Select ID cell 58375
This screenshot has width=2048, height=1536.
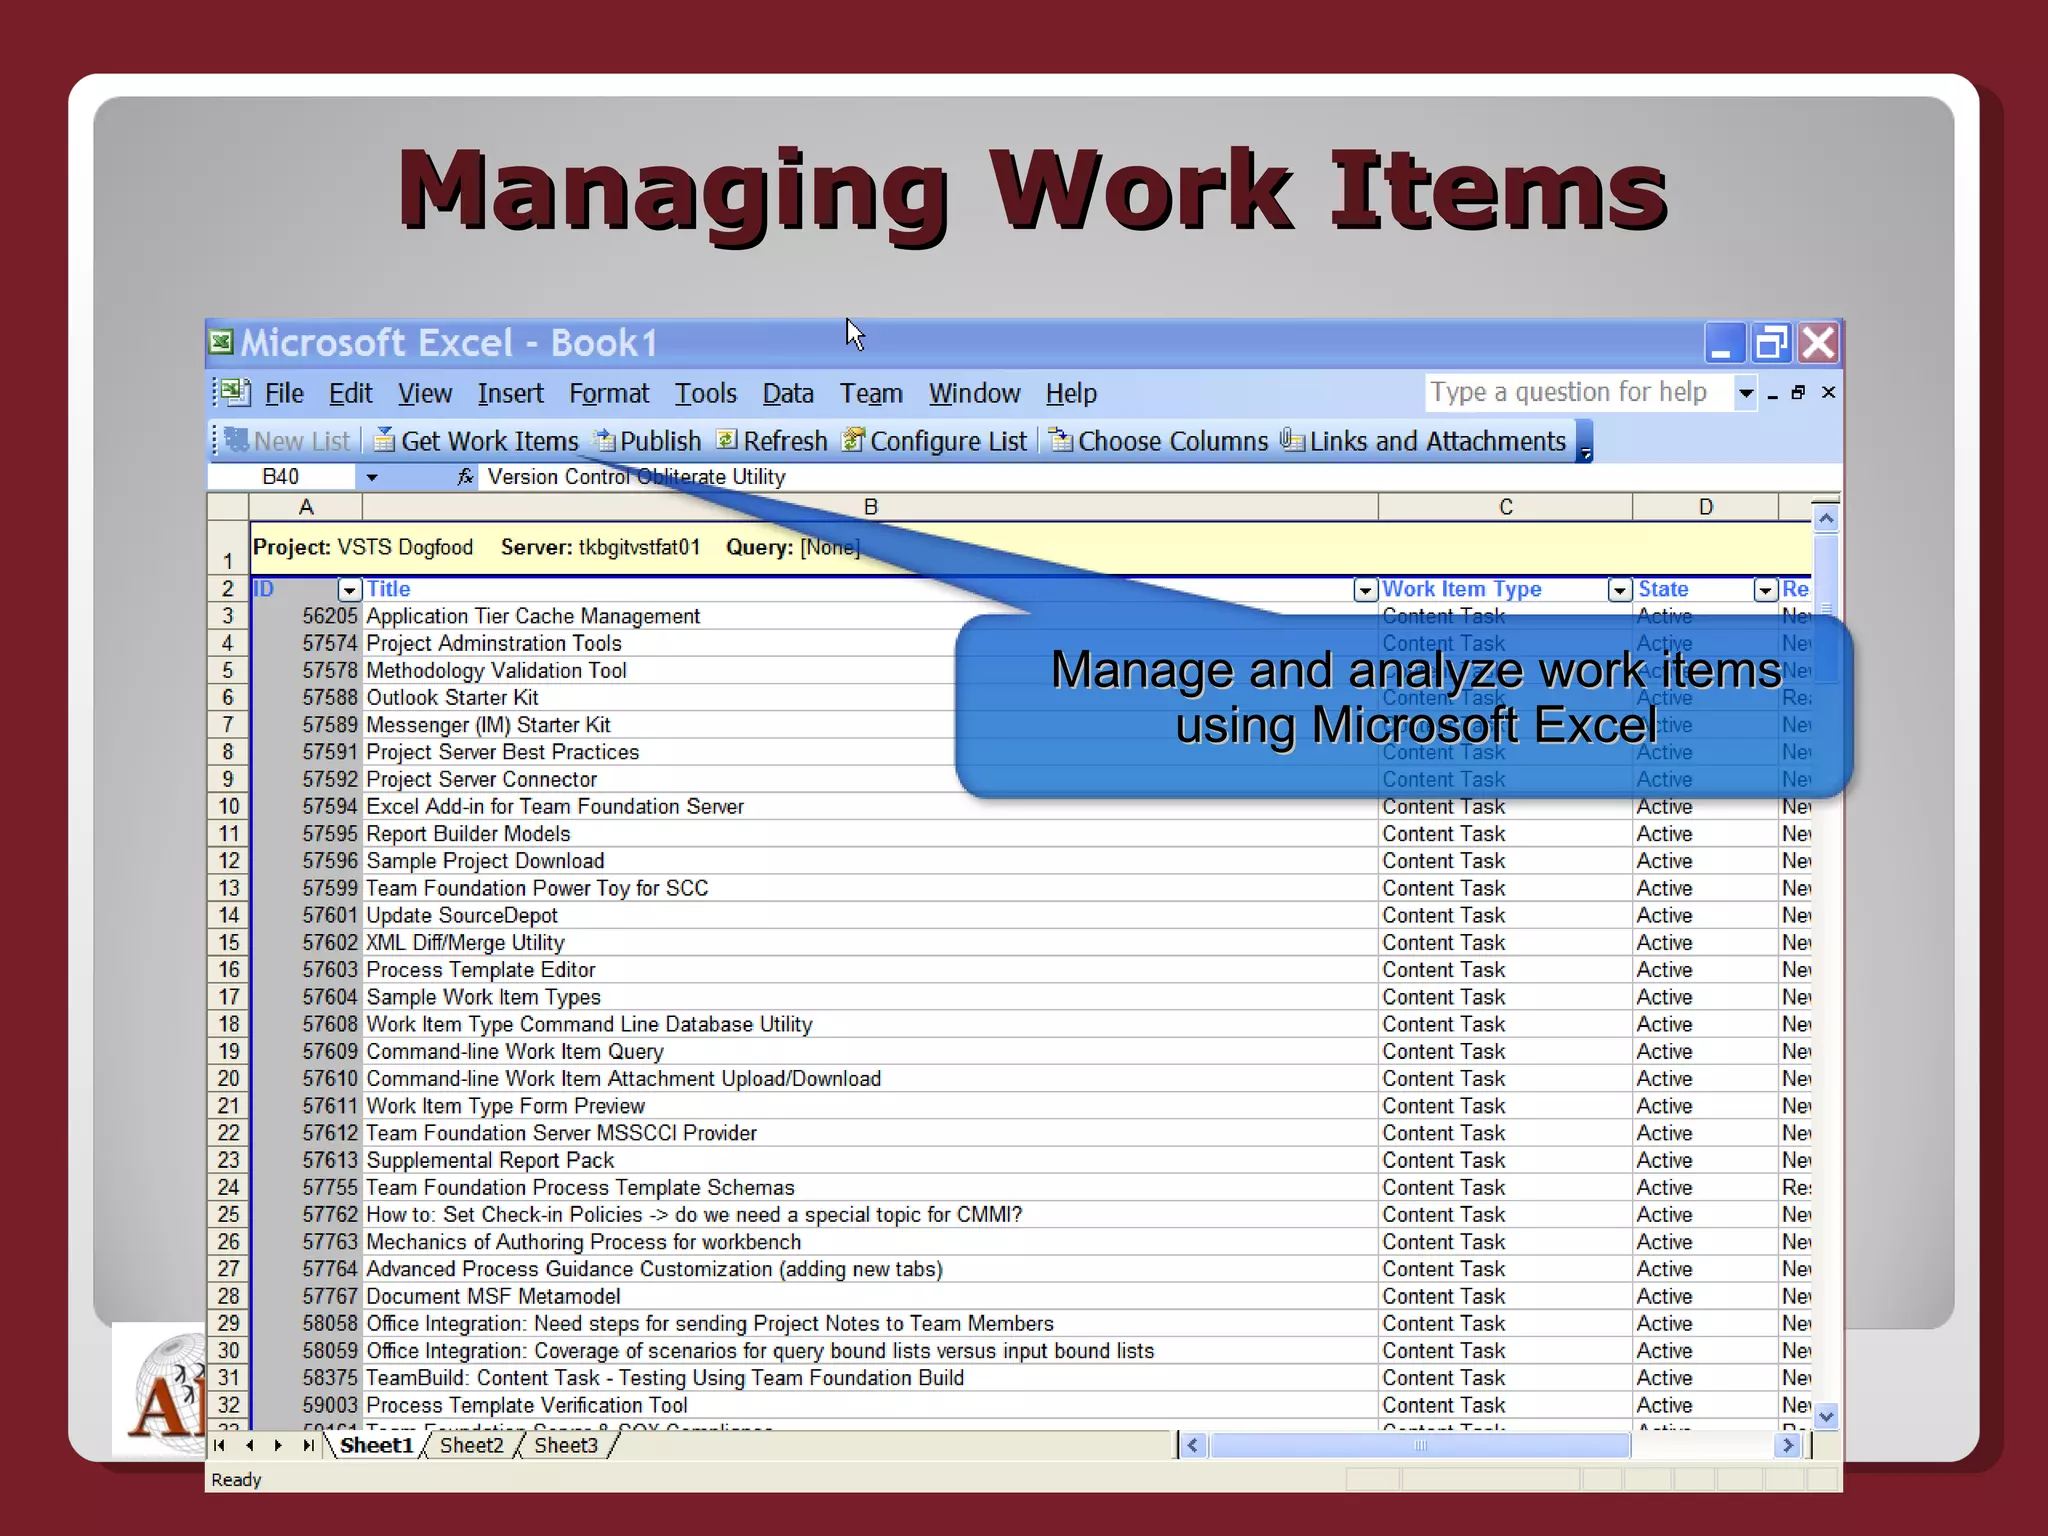pyautogui.click(x=306, y=1378)
